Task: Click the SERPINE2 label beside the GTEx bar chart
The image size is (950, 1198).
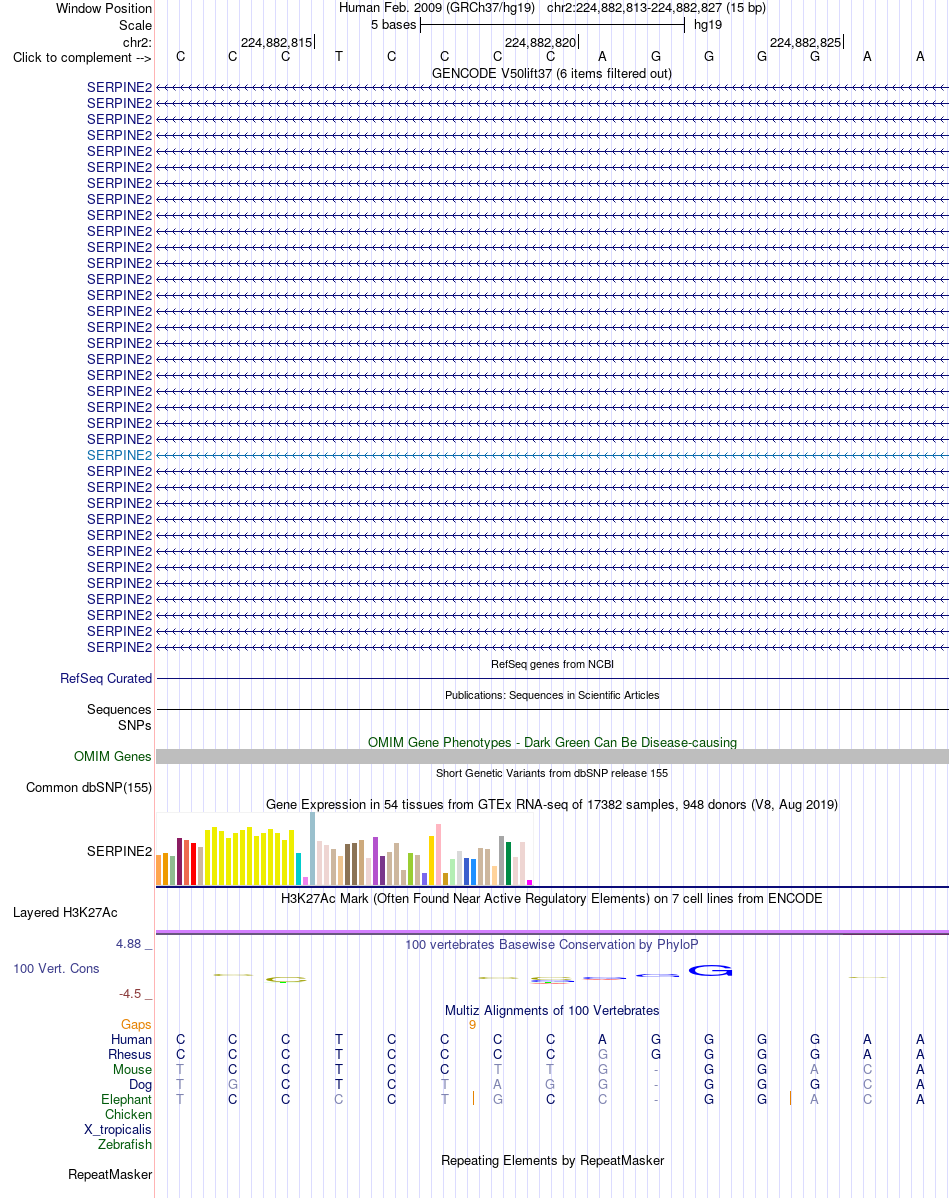Action: (119, 851)
